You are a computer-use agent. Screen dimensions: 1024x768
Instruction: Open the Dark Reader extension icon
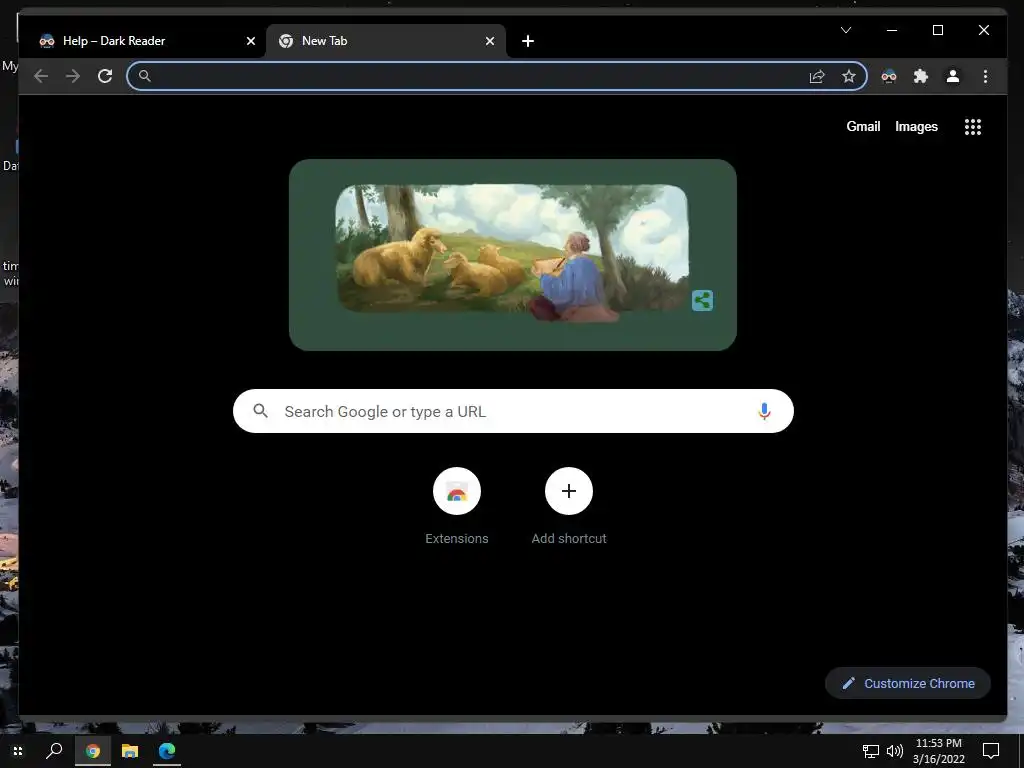pos(889,76)
